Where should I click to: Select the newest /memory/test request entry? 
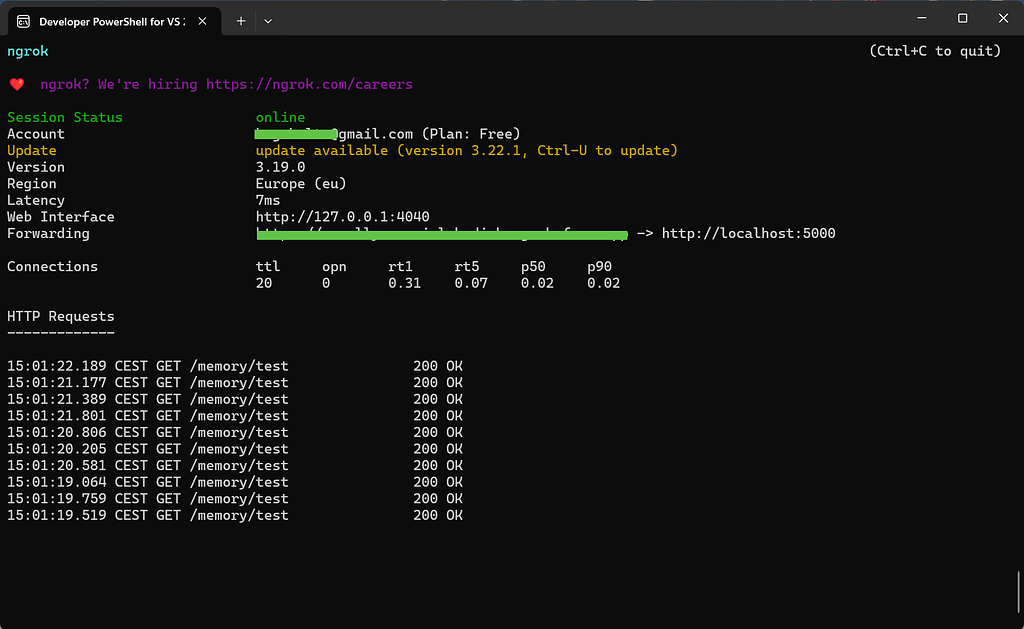[147, 365]
